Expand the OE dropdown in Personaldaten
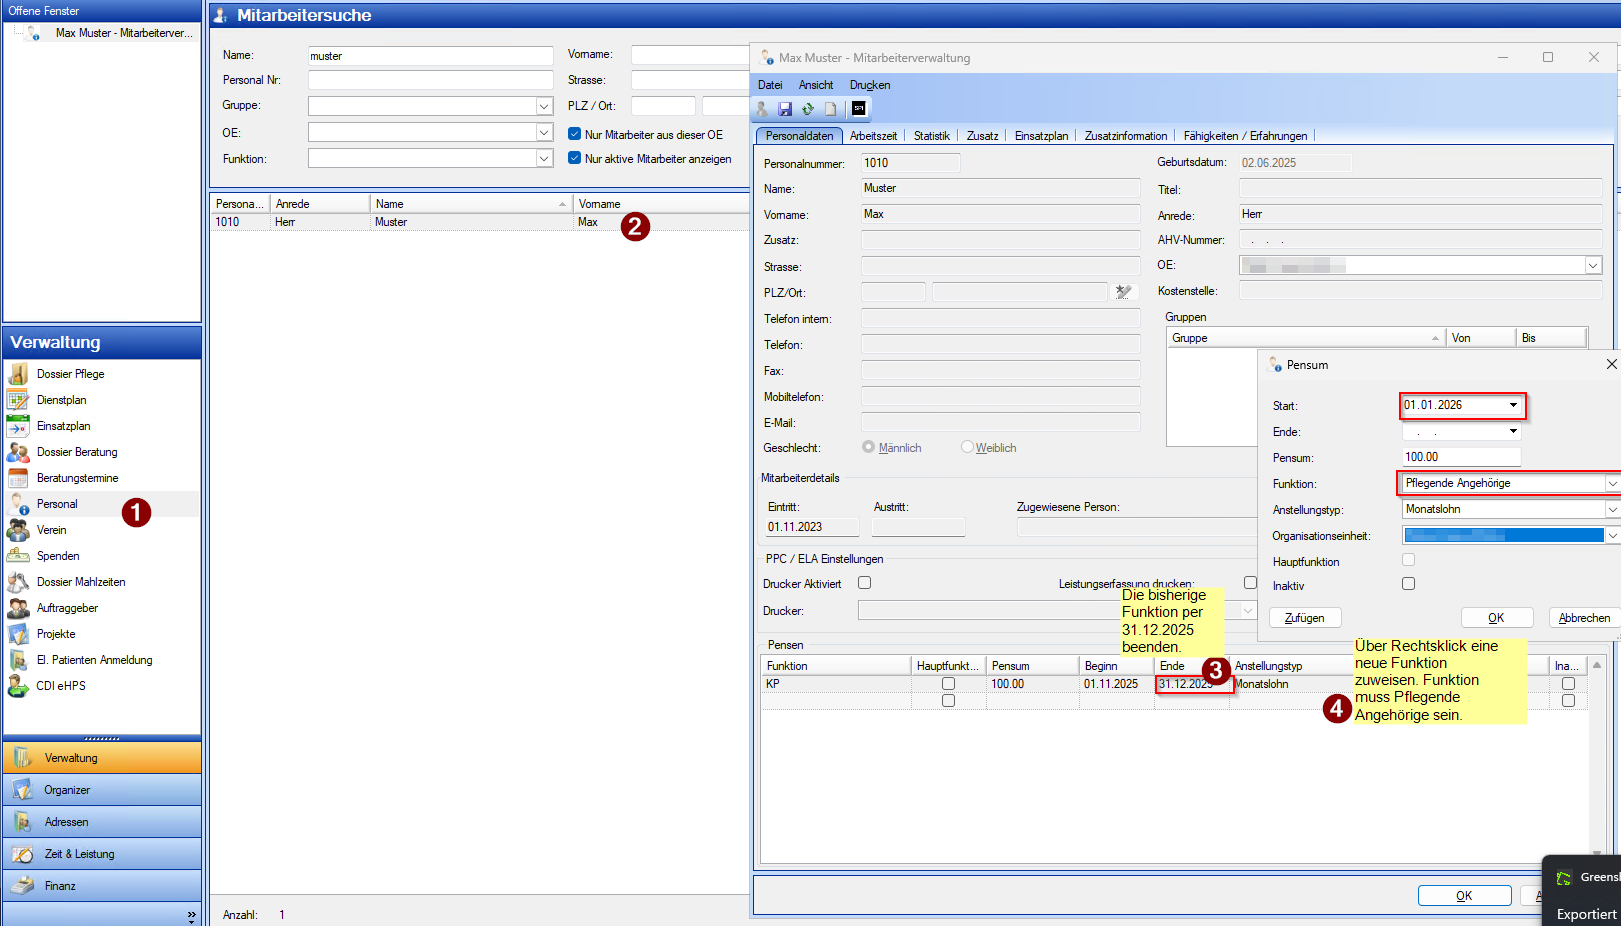This screenshot has height=926, width=1621. click(x=1593, y=265)
